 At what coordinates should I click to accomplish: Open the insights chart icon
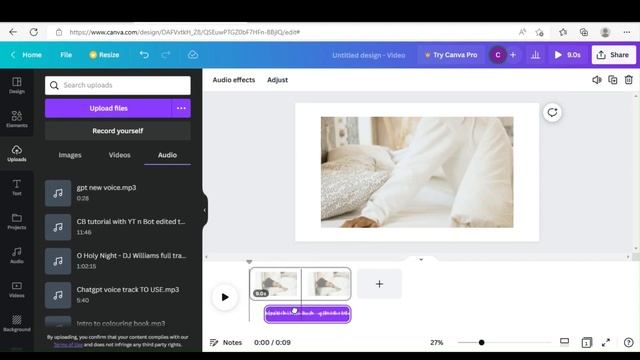pos(536,55)
